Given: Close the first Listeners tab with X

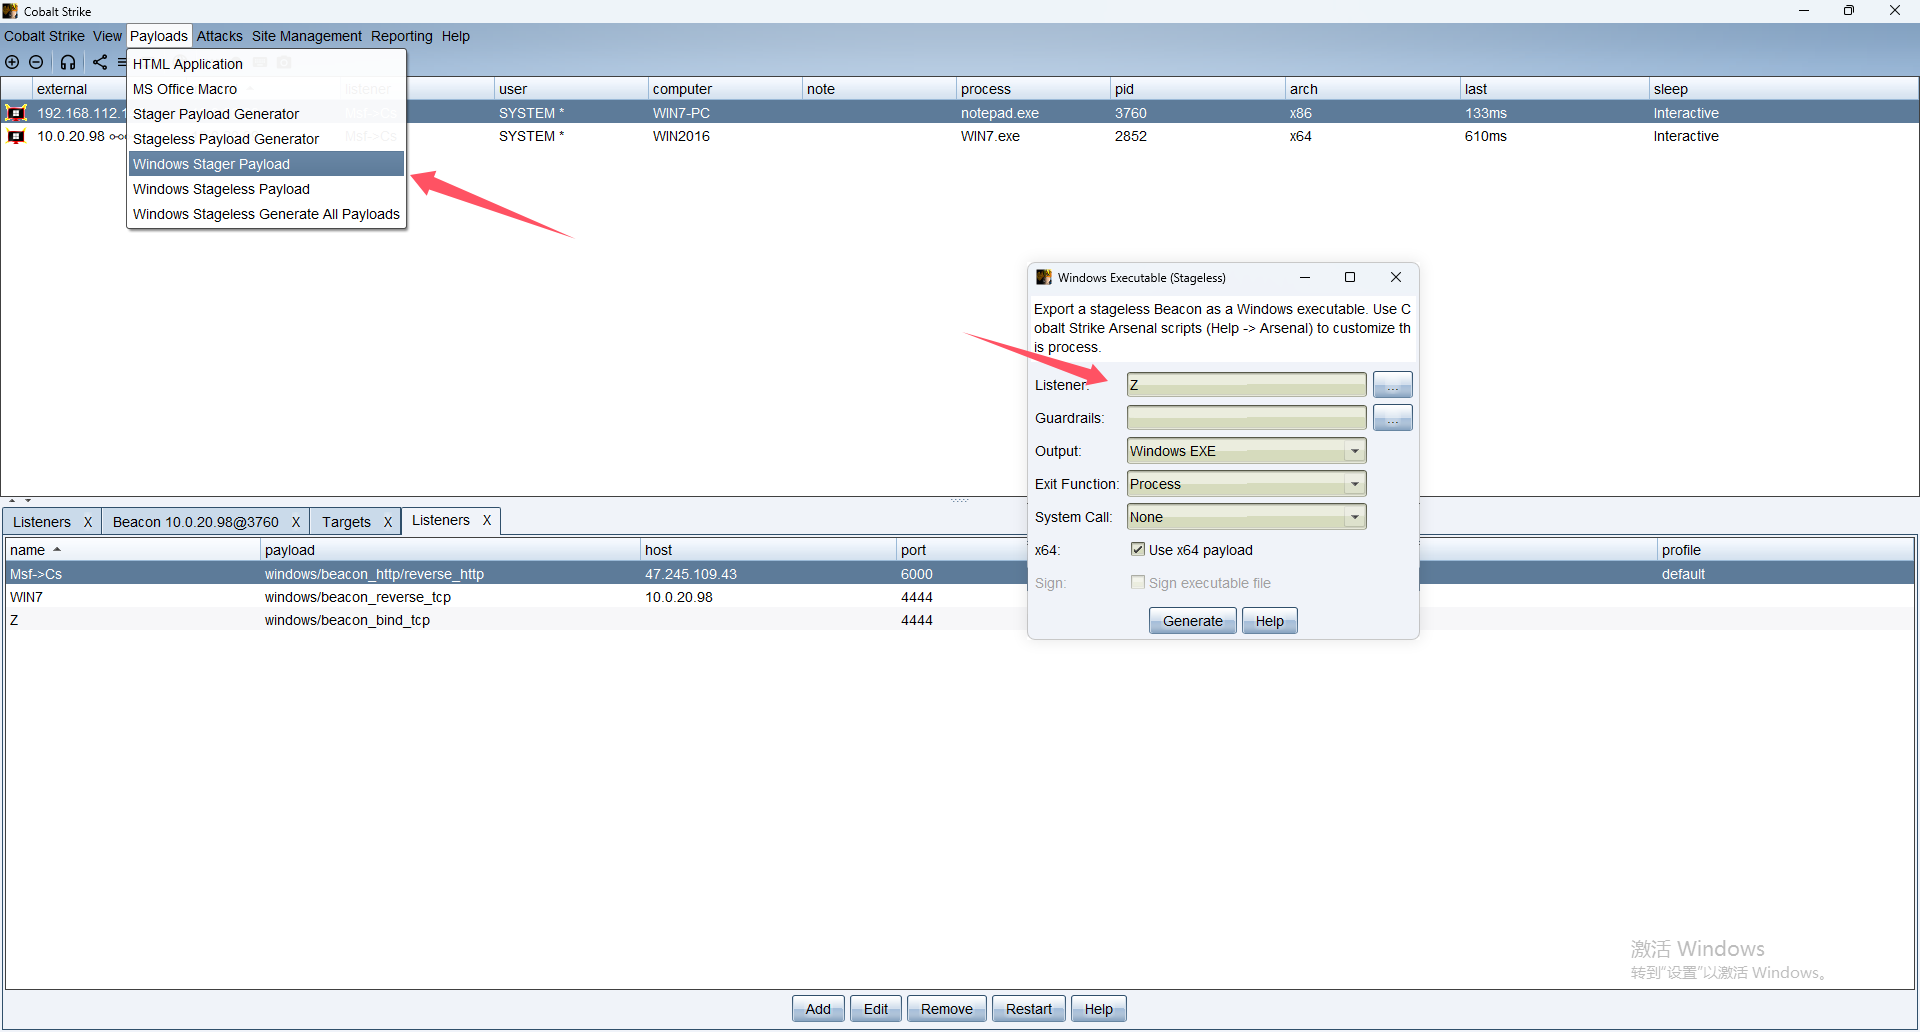Looking at the screenshot, I should pyautogui.click(x=88, y=522).
